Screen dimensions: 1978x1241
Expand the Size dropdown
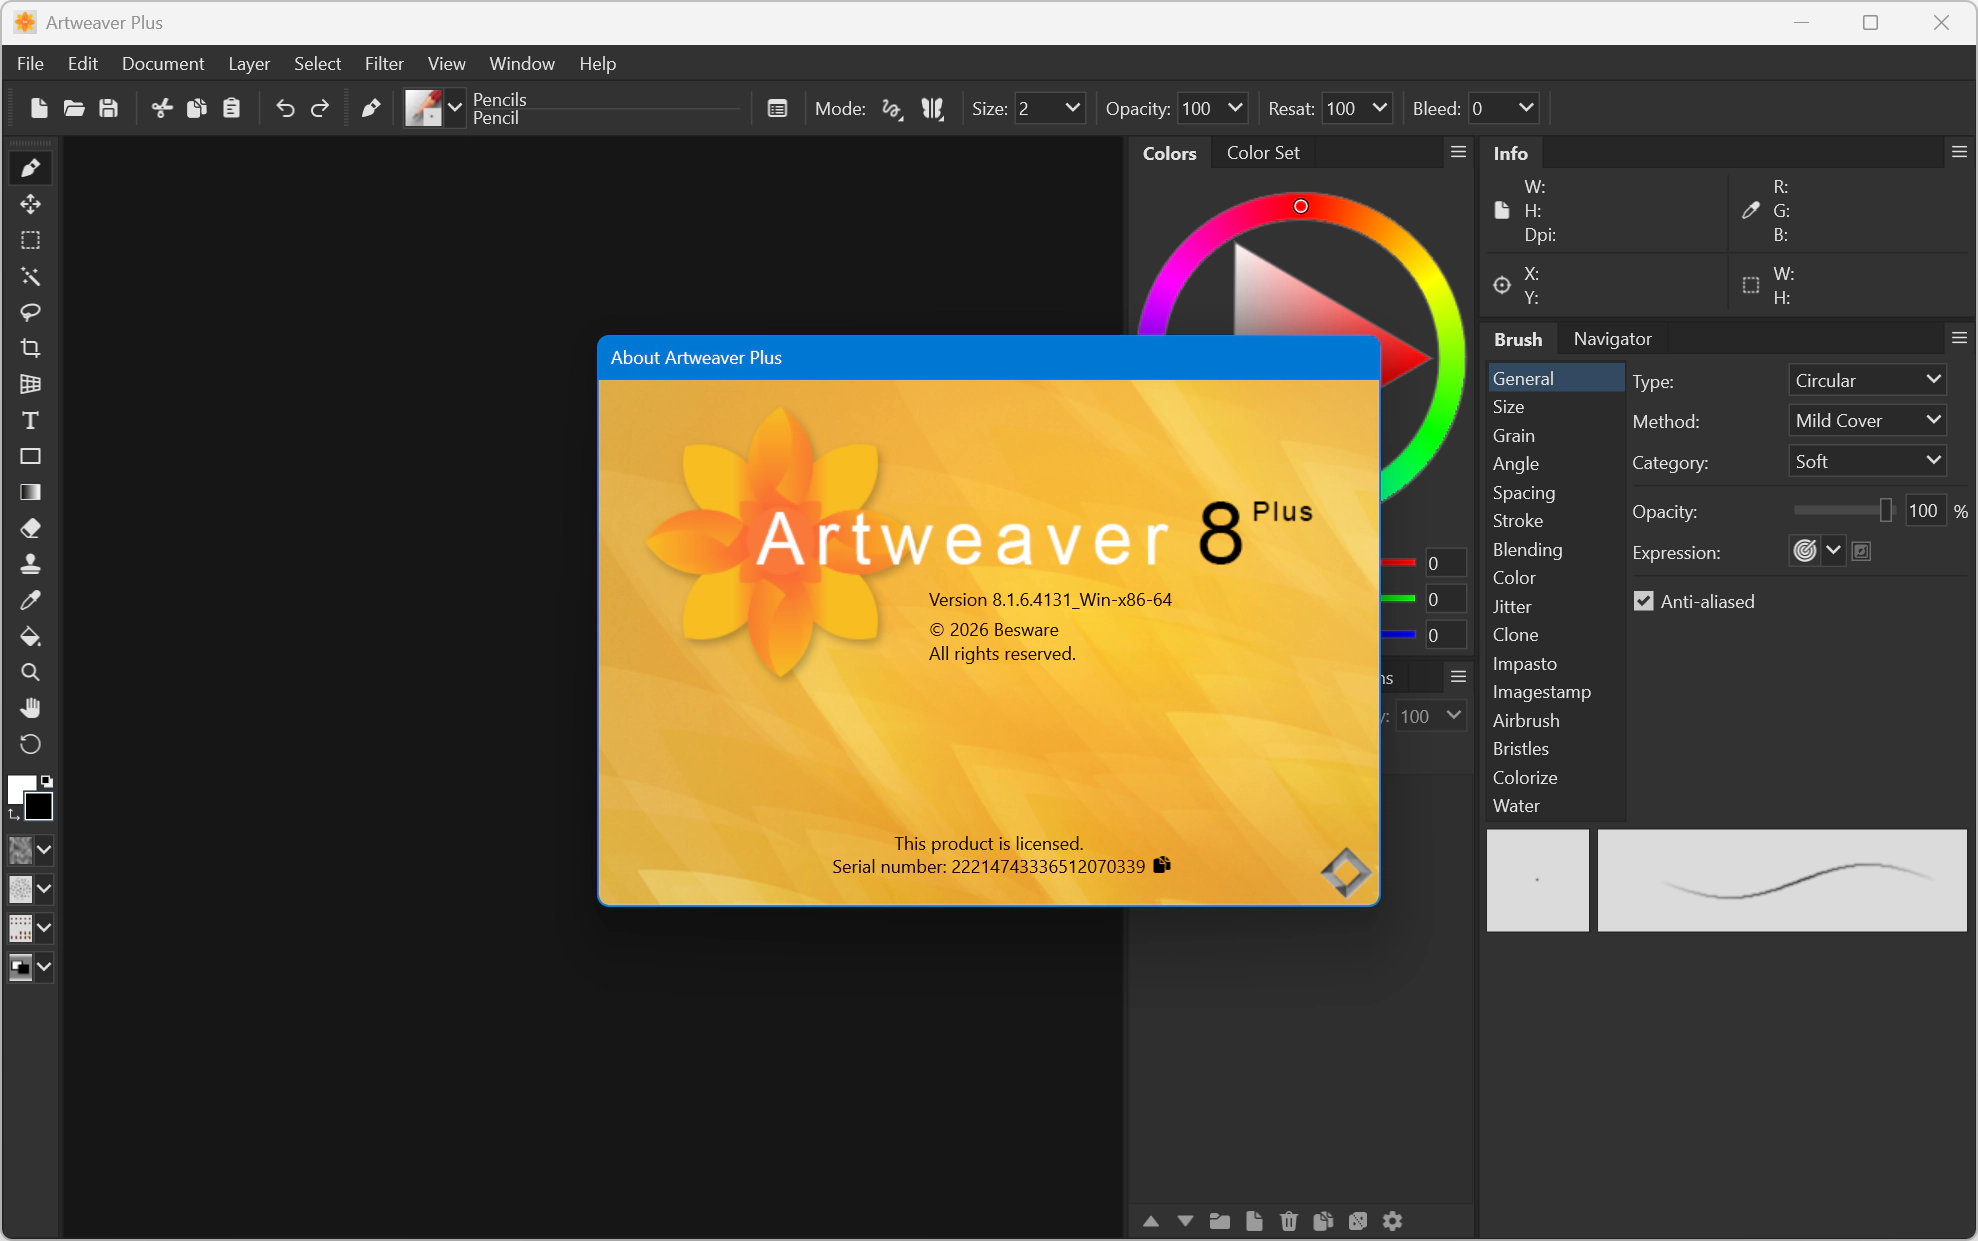click(1073, 108)
